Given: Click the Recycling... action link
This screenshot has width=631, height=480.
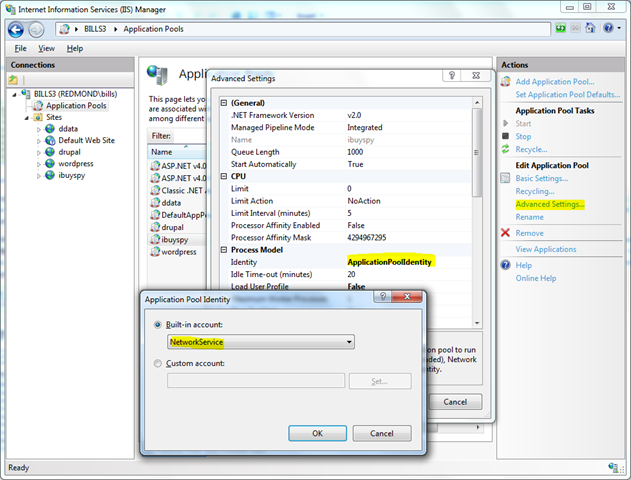Looking at the screenshot, I should point(535,191).
